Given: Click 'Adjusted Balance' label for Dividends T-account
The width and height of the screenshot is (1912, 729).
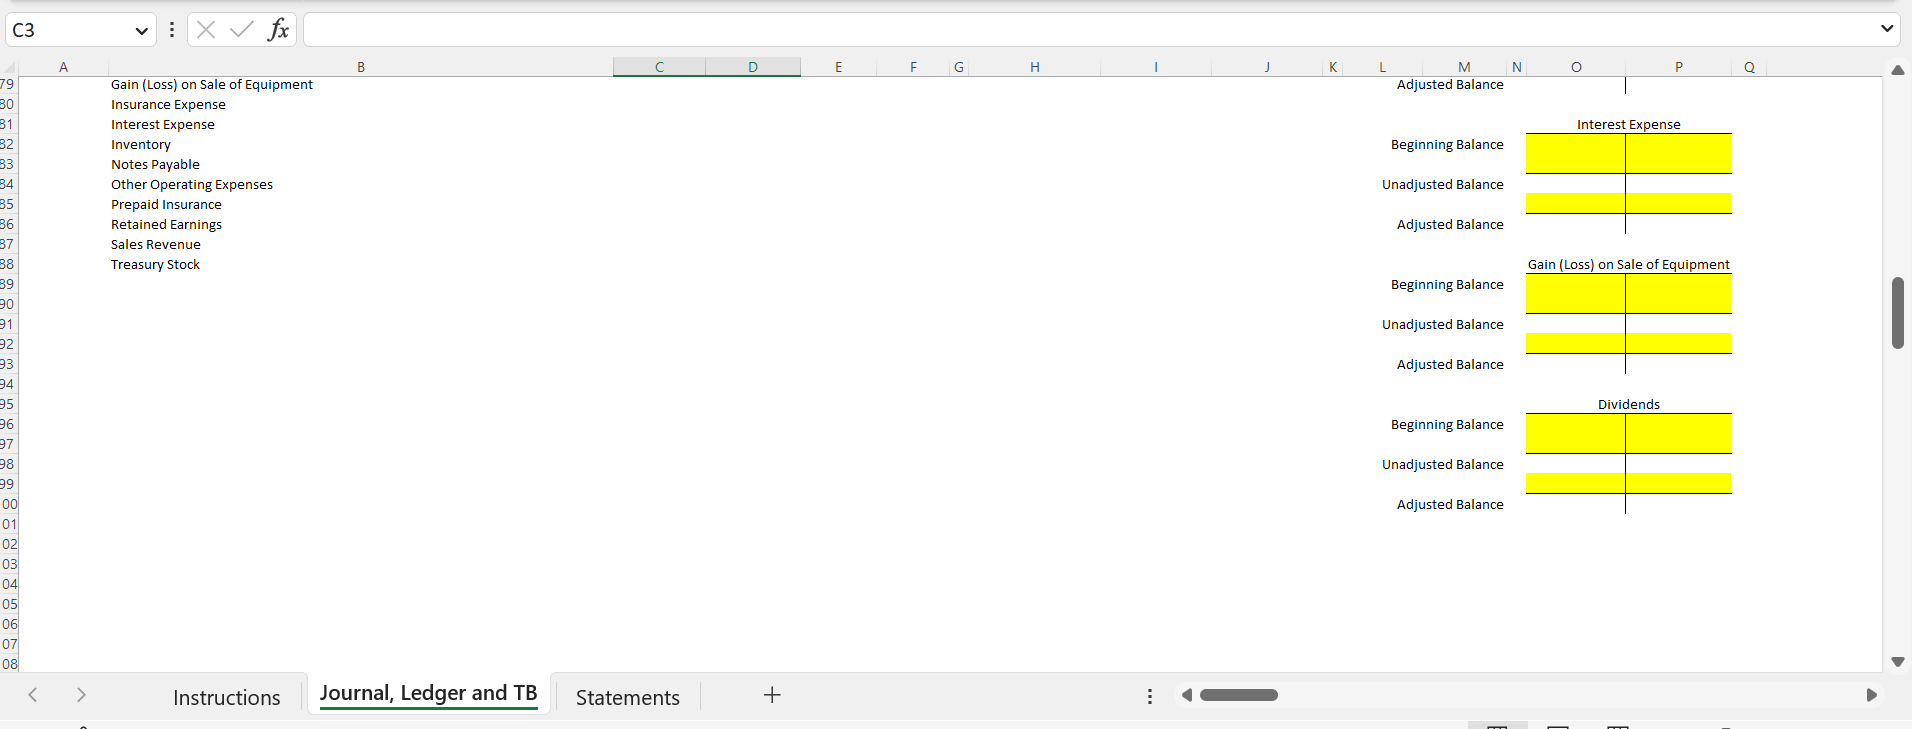Looking at the screenshot, I should click(1450, 505).
